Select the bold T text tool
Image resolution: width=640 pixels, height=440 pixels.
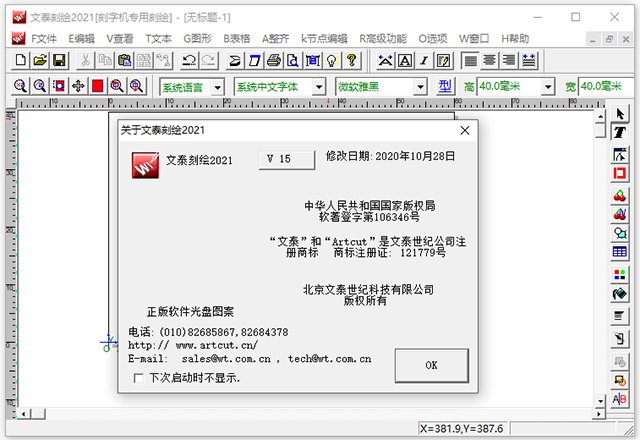(620, 132)
